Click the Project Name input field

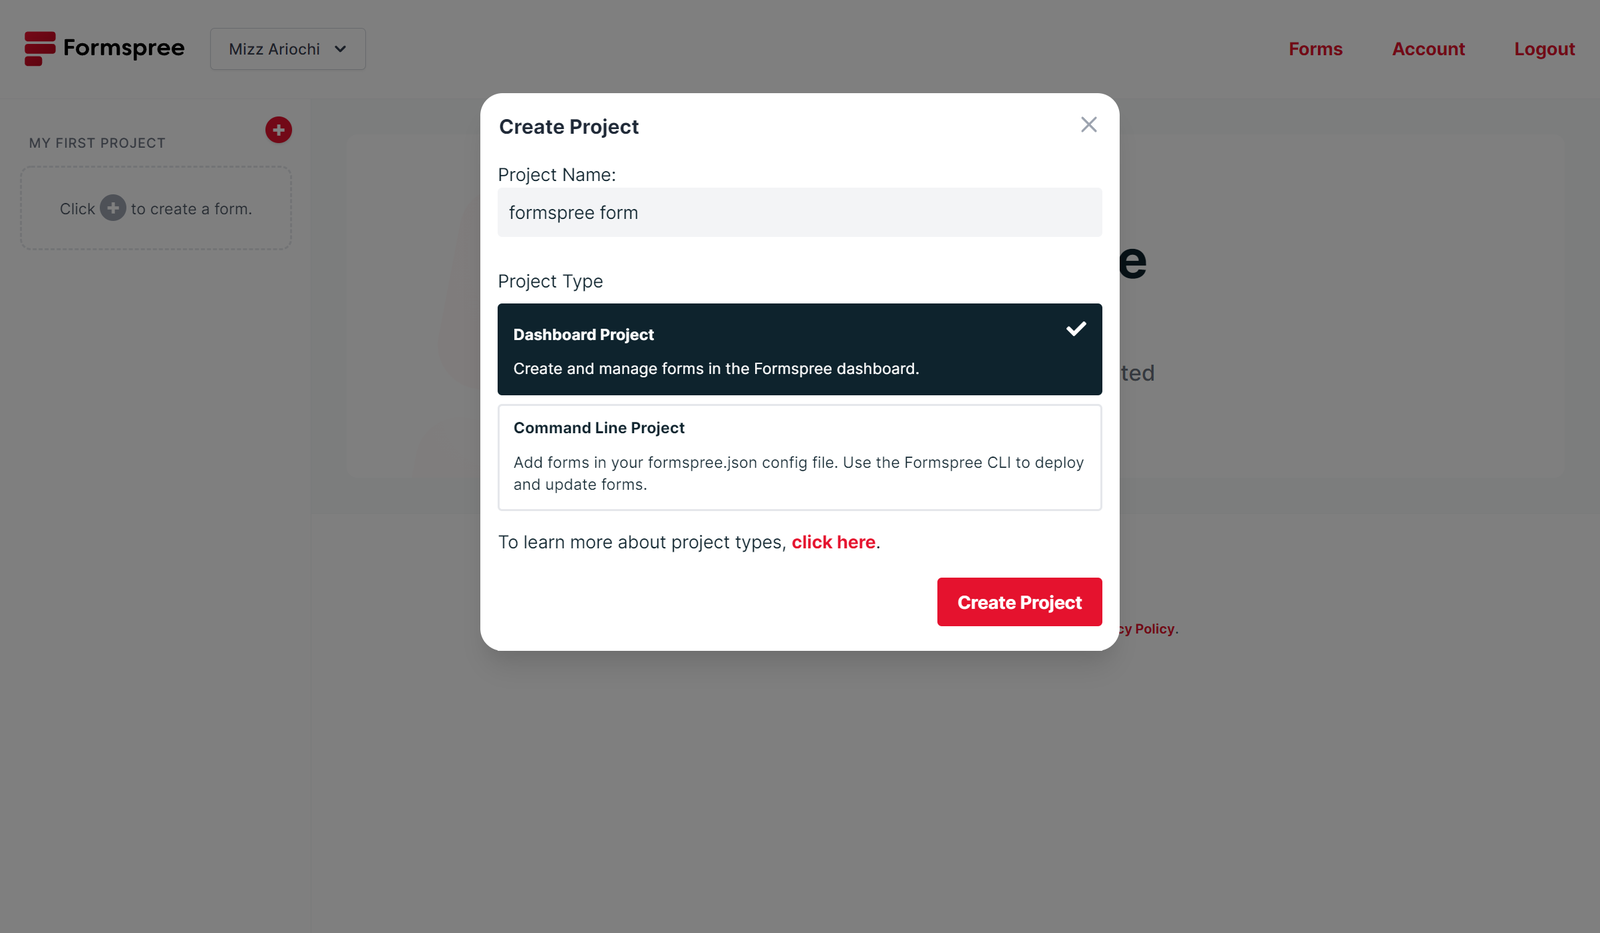(x=799, y=212)
